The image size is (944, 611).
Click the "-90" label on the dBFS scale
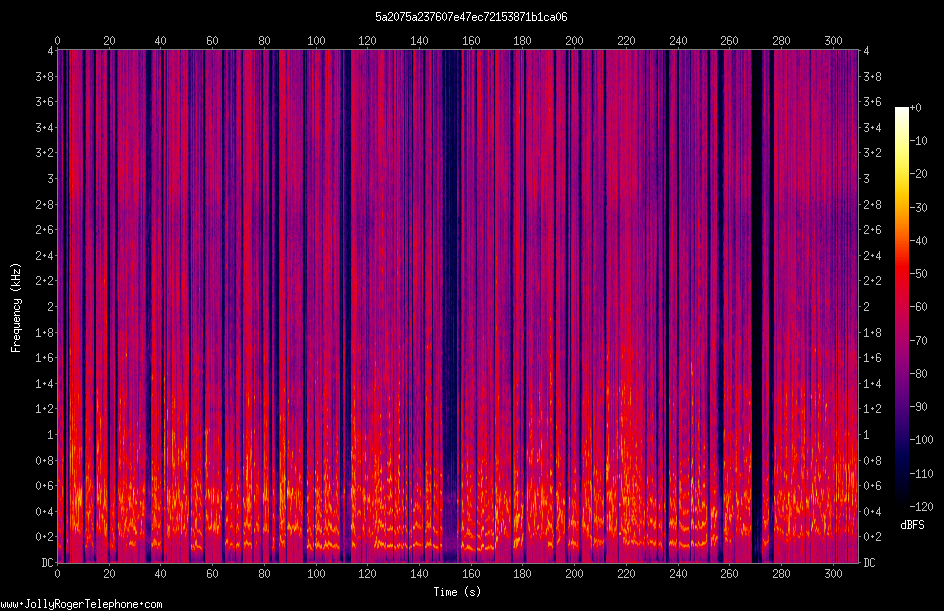pyautogui.click(x=918, y=407)
